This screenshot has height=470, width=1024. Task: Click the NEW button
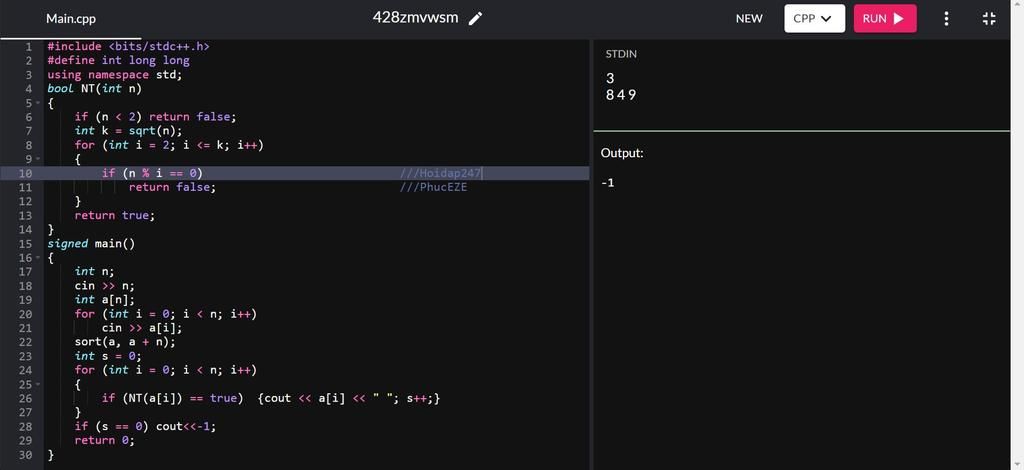pyautogui.click(x=749, y=18)
